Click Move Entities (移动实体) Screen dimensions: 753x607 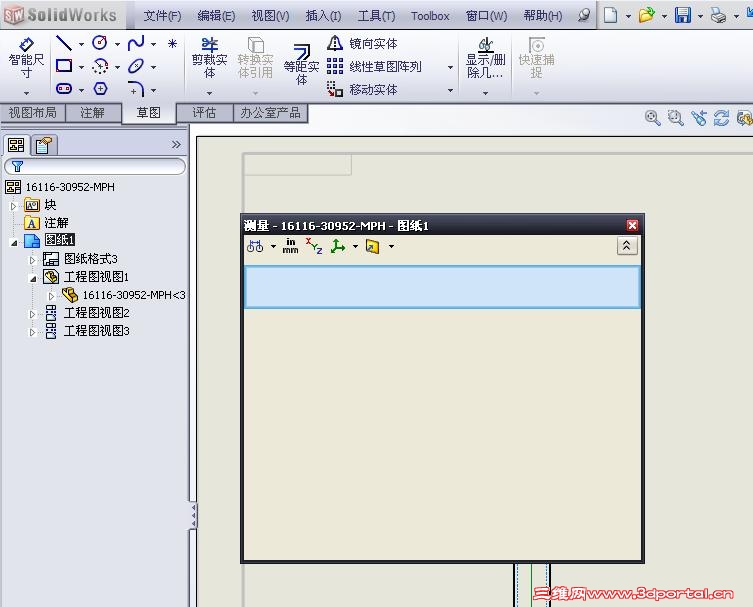tap(362, 89)
